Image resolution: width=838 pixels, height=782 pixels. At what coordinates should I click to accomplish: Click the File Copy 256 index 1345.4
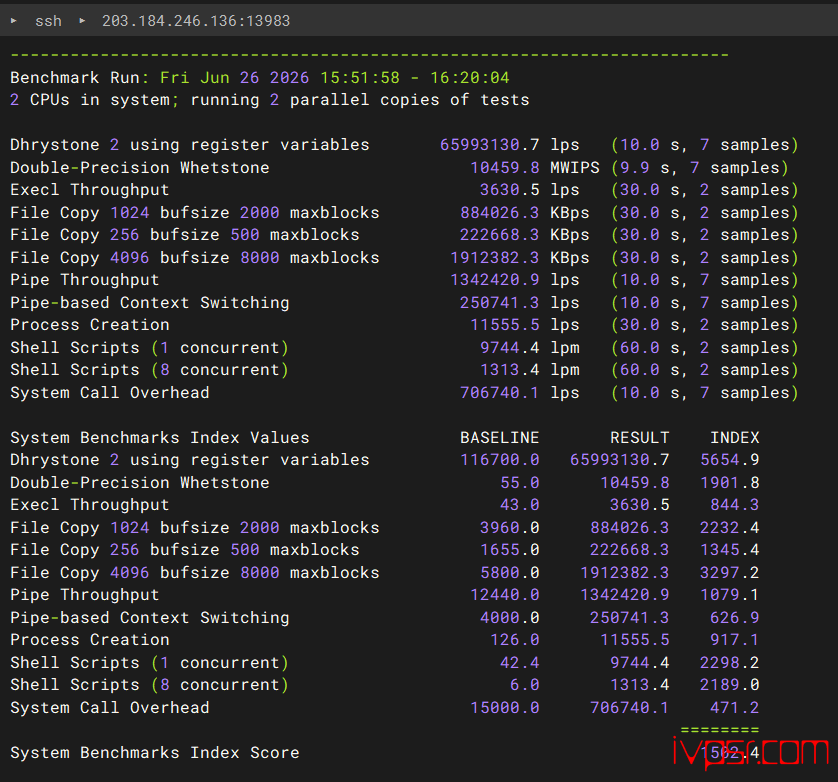(x=730, y=550)
